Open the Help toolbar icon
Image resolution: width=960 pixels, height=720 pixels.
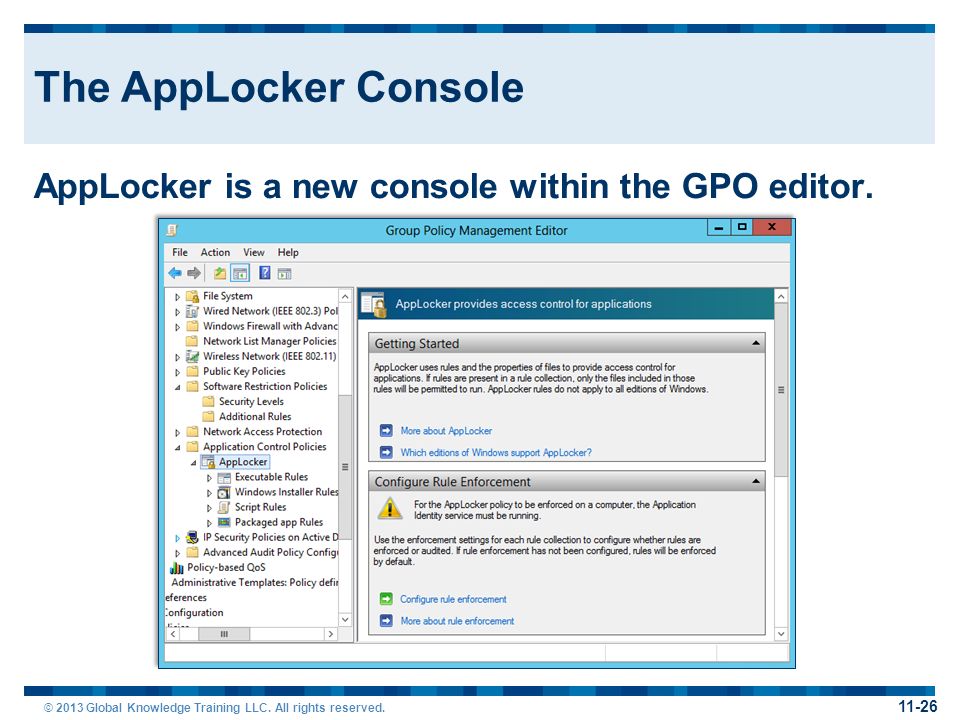[264, 273]
